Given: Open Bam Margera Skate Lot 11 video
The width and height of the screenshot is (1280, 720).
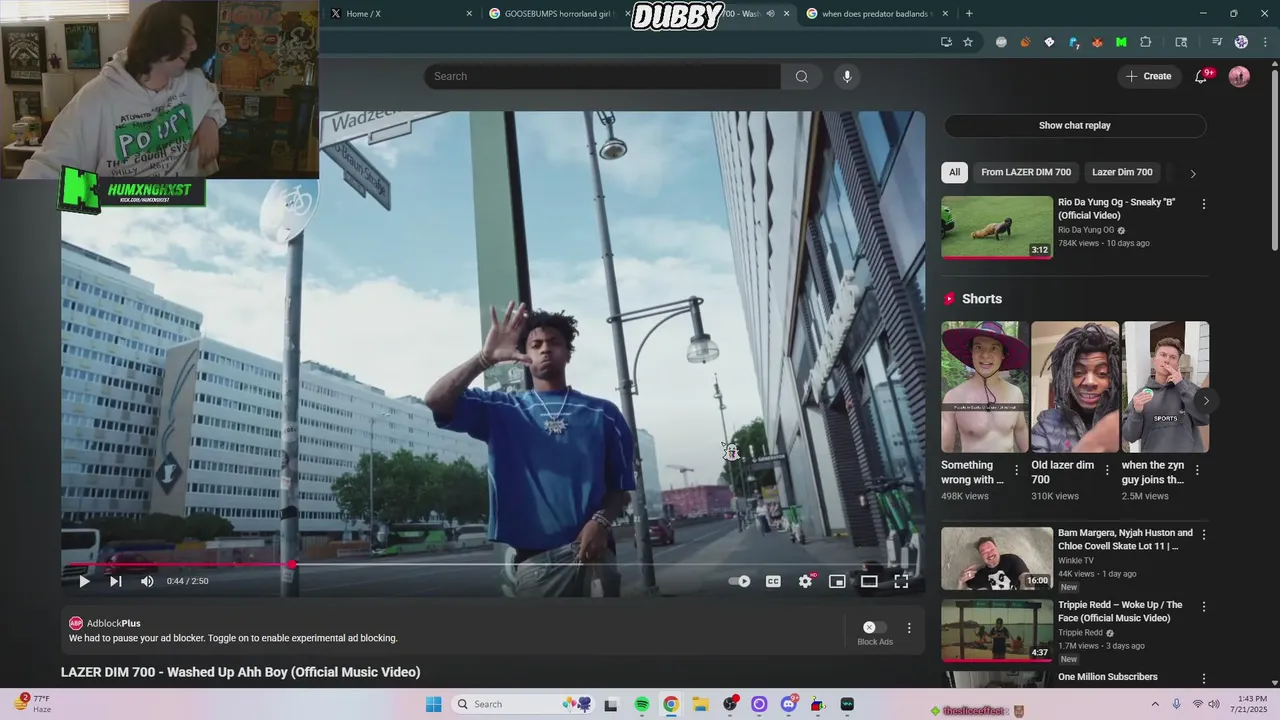Looking at the screenshot, I should click(x=997, y=558).
